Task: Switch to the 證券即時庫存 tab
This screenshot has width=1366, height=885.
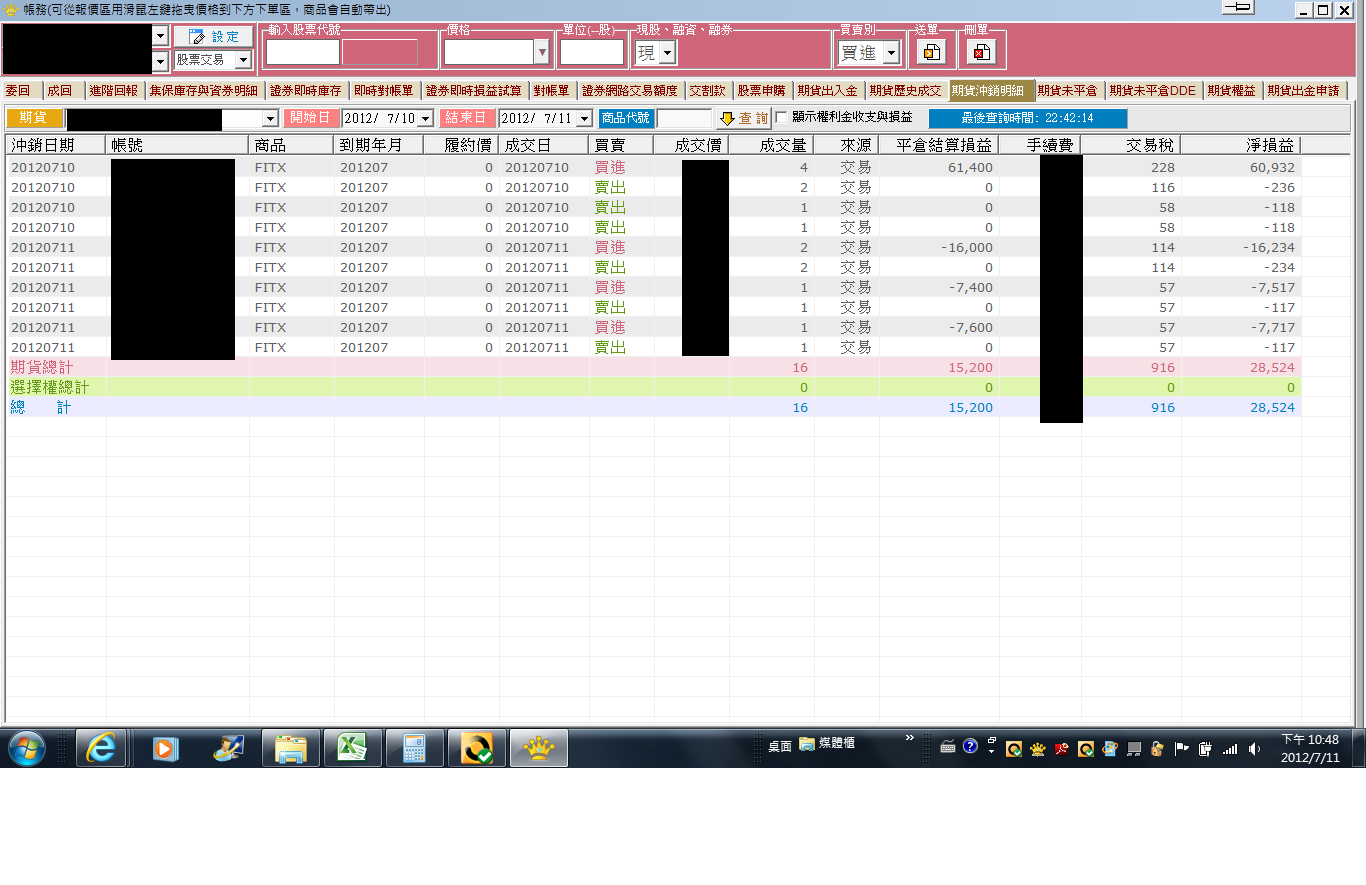Action: click(x=306, y=90)
